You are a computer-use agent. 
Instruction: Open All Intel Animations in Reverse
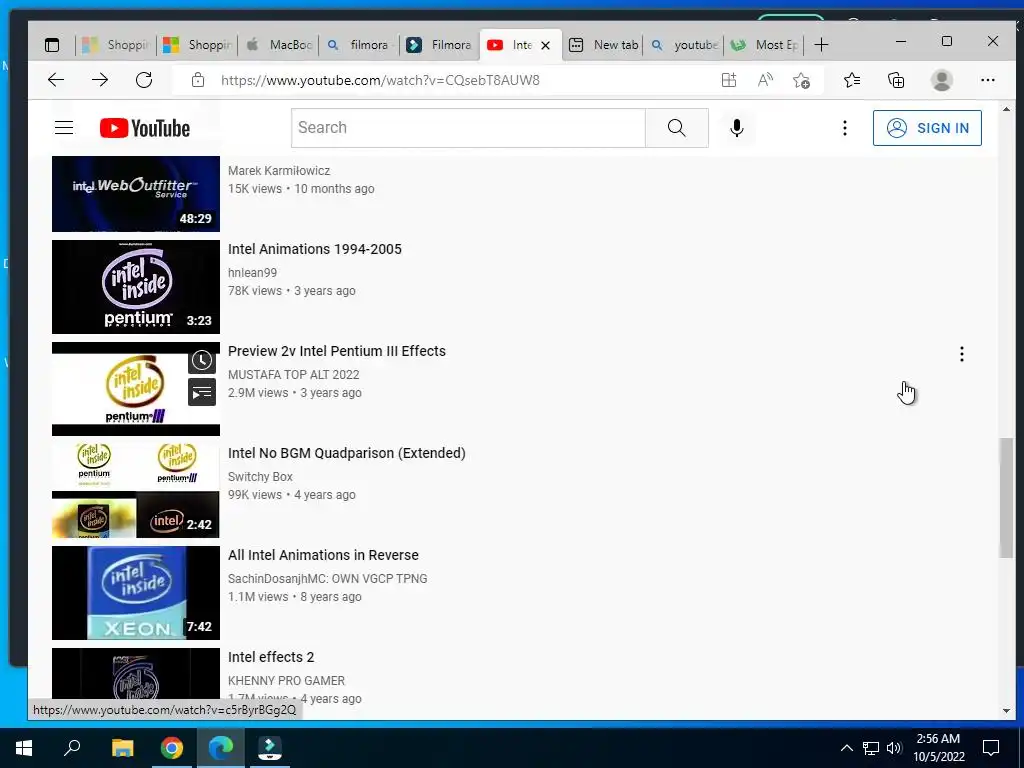(x=323, y=554)
